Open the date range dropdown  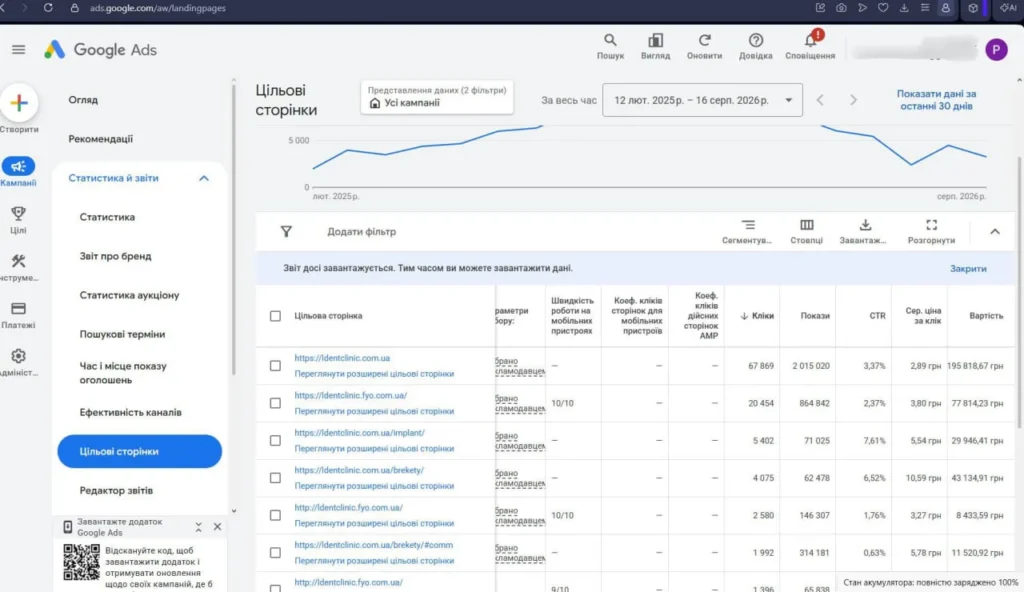(702, 100)
